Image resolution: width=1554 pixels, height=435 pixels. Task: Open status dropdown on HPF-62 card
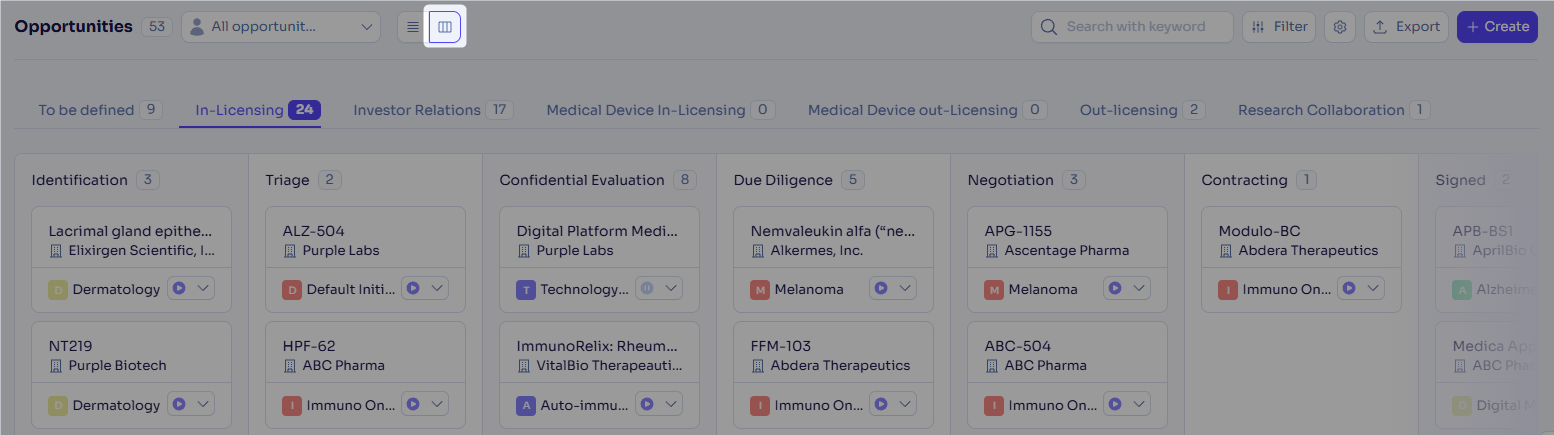point(425,404)
